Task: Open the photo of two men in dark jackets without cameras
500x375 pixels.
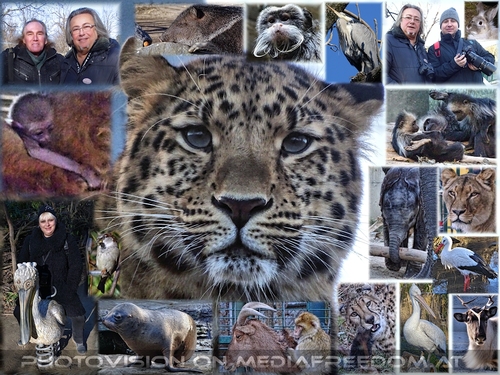Action: click(x=60, y=44)
